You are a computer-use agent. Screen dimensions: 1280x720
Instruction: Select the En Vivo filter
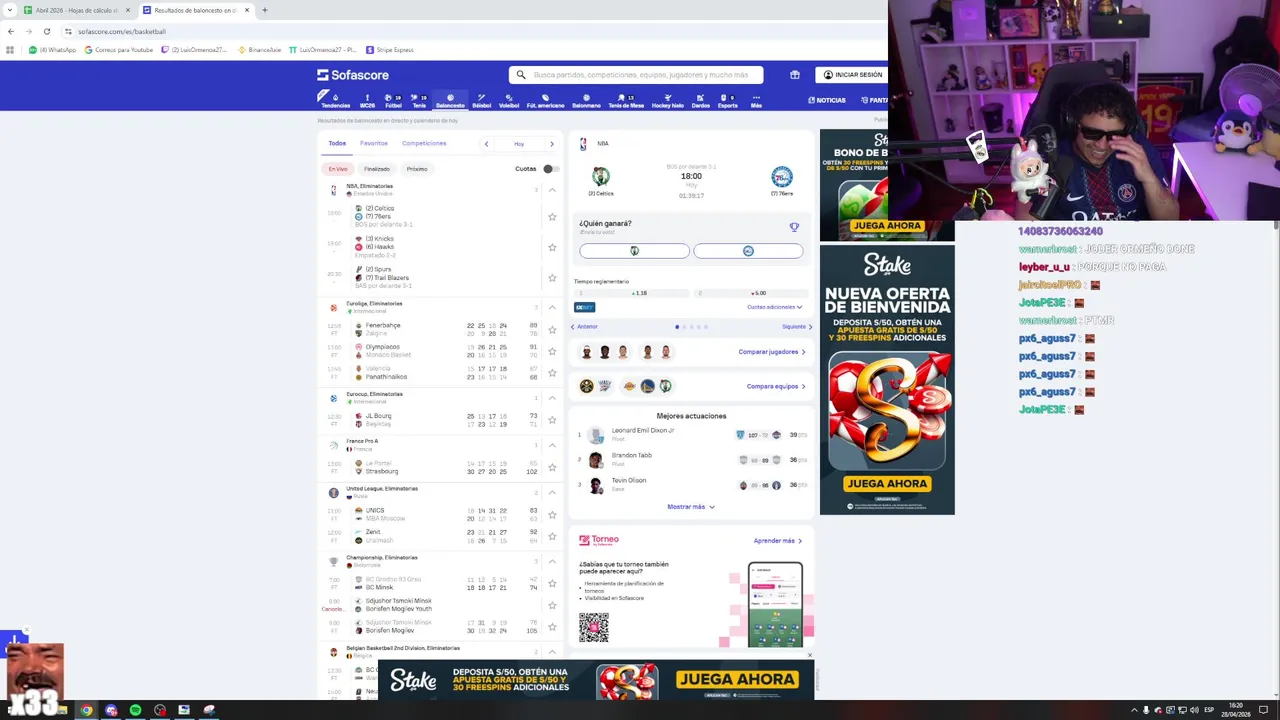pyautogui.click(x=338, y=169)
